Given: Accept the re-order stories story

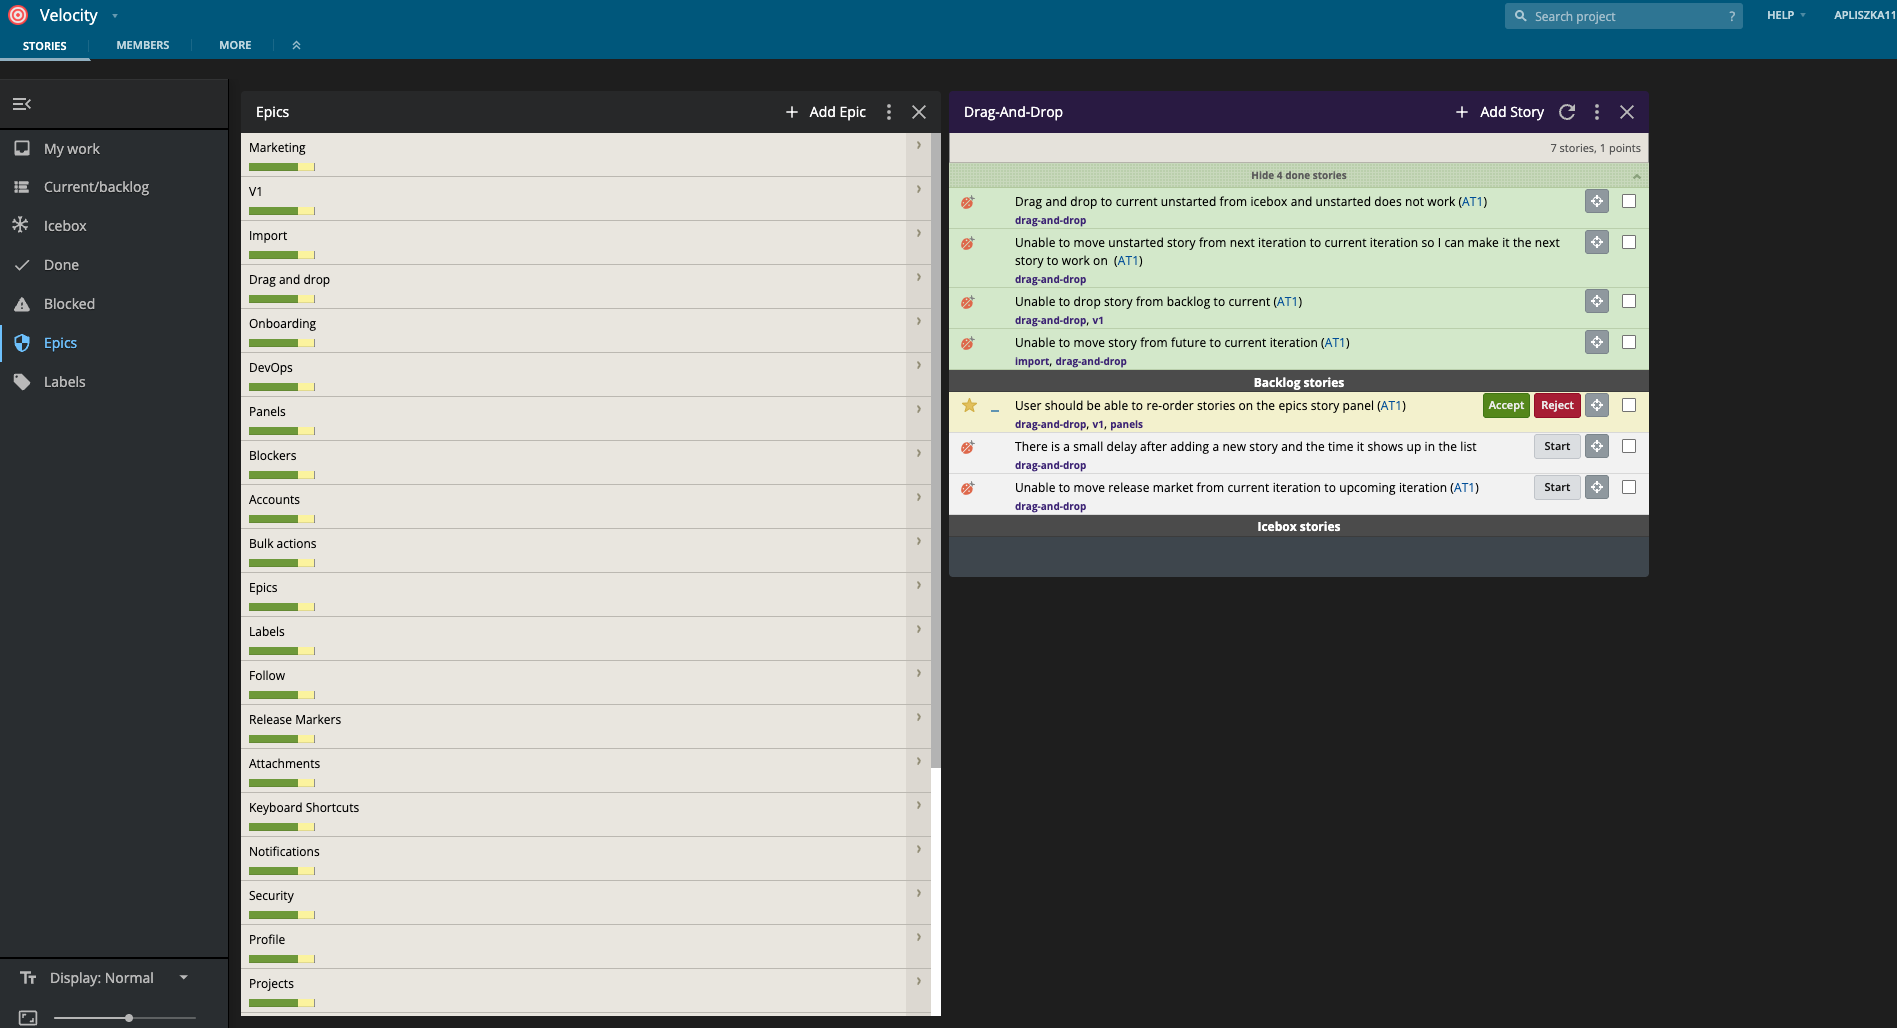Looking at the screenshot, I should (1506, 405).
